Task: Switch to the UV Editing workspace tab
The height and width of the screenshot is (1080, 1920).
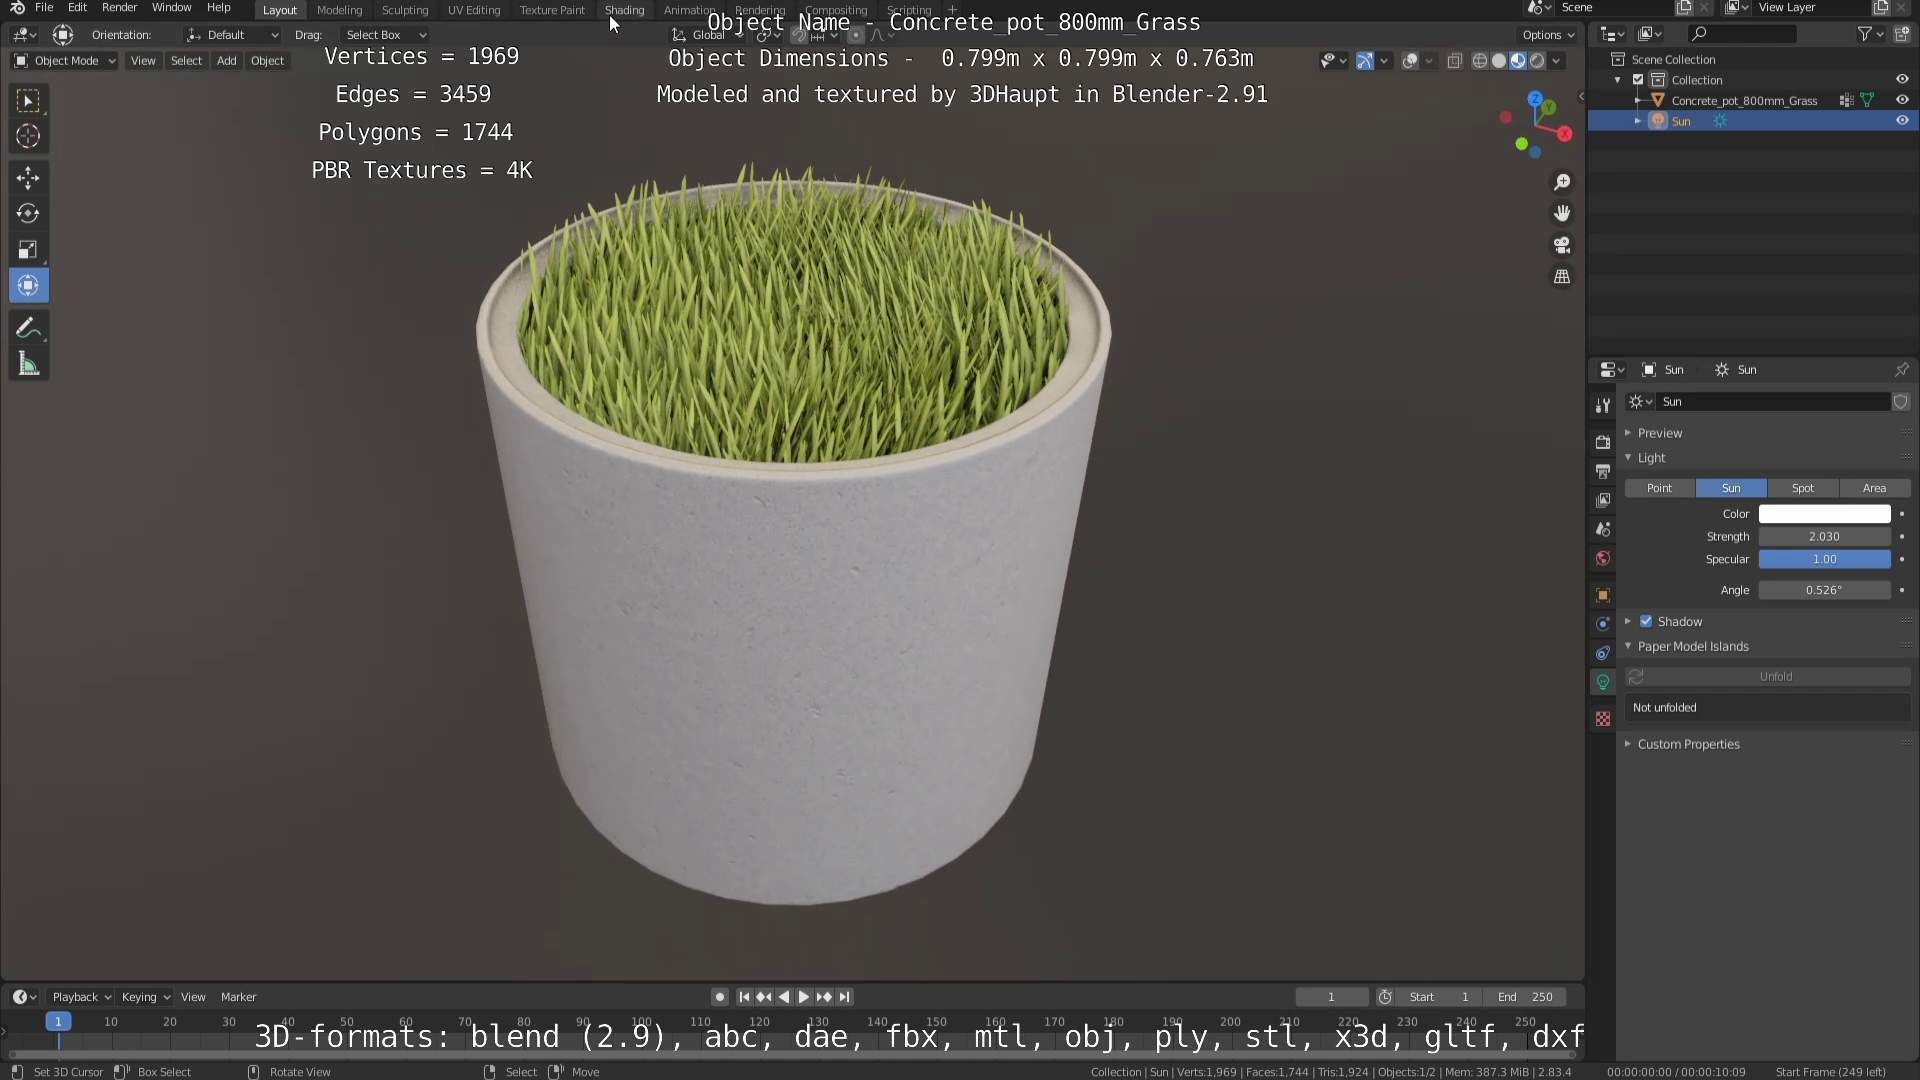Action: pos(474,10)
